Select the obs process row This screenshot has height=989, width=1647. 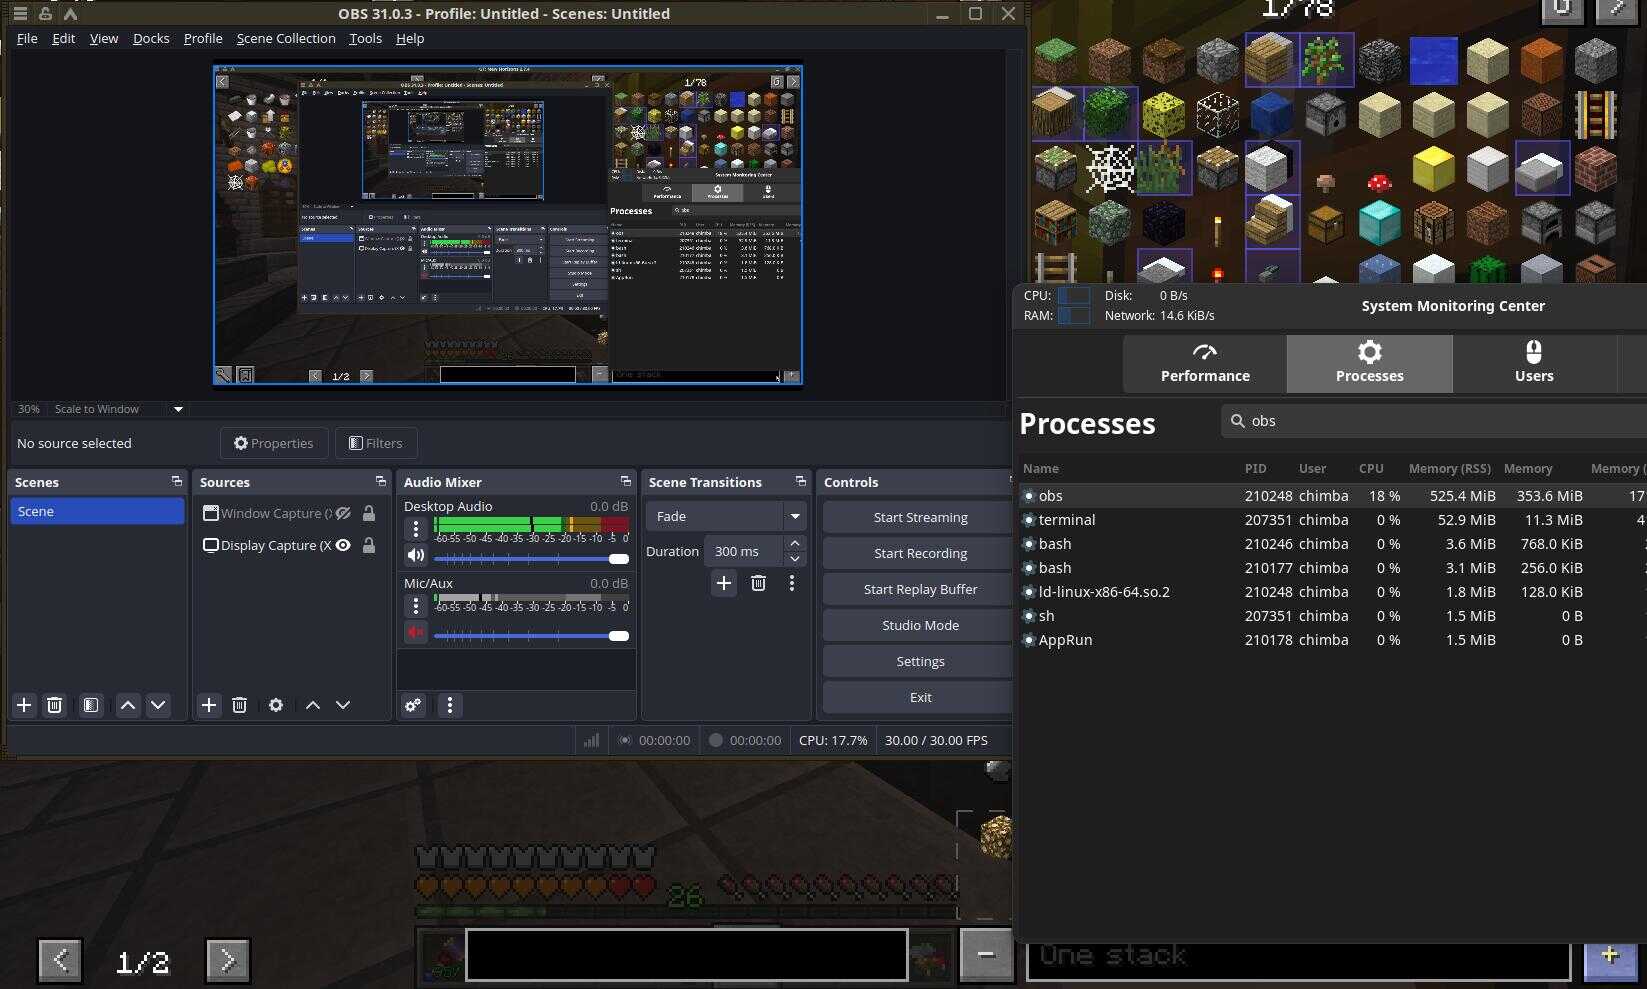pyautogui.click(x=1333, y=495)
